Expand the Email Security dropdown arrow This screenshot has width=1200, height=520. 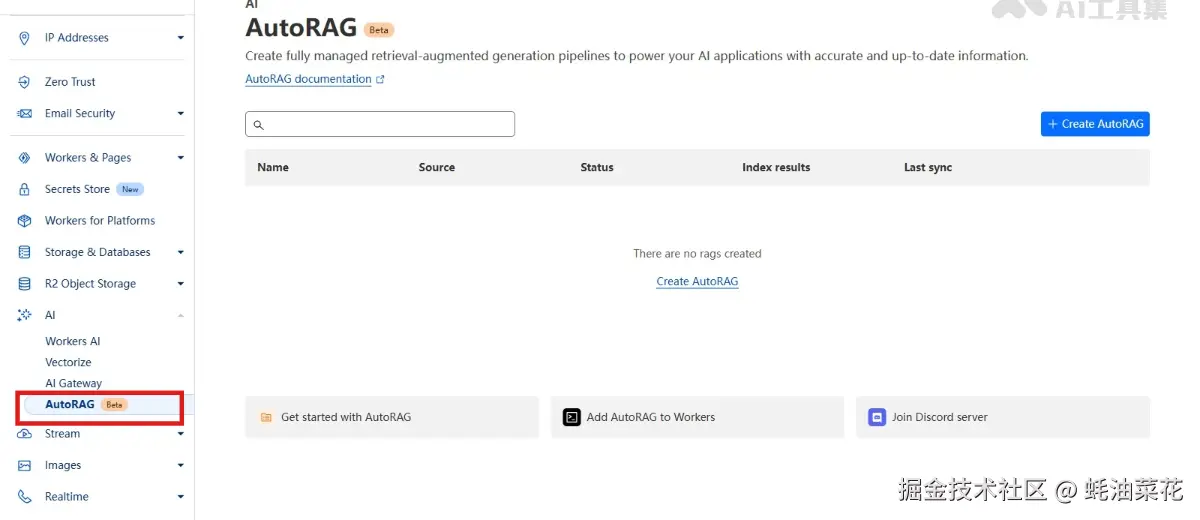[x=181, y=114]
